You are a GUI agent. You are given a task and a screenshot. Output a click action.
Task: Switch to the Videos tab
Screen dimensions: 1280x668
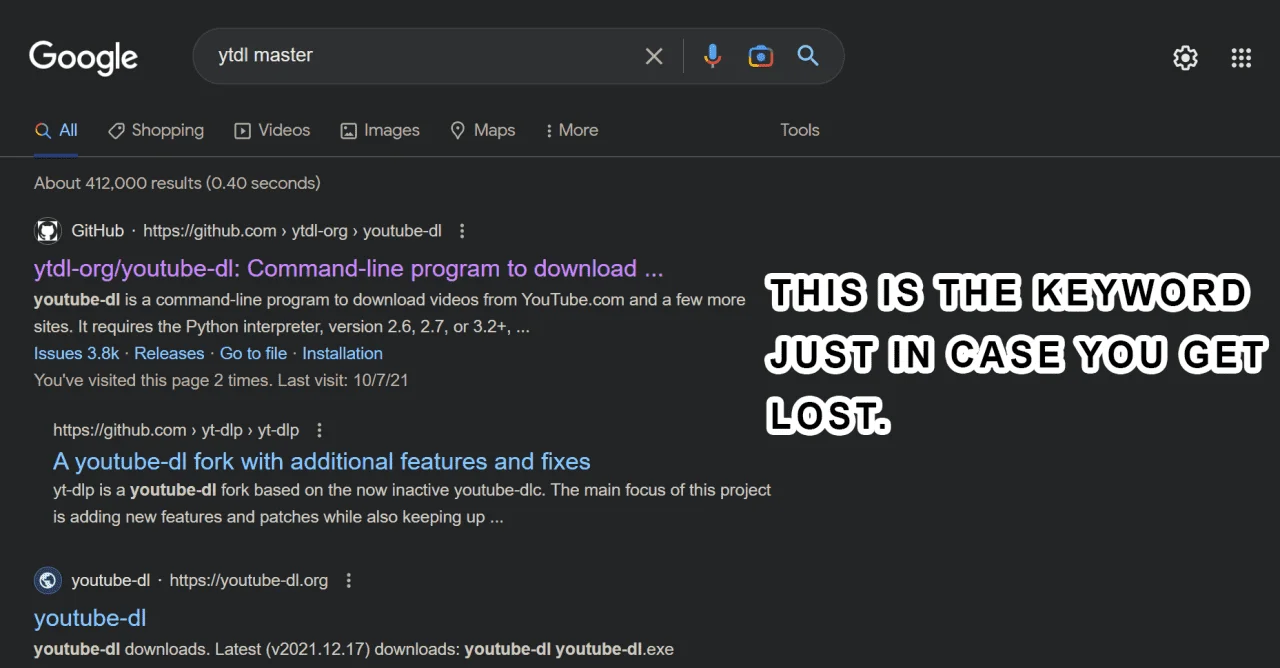[272, 130]
